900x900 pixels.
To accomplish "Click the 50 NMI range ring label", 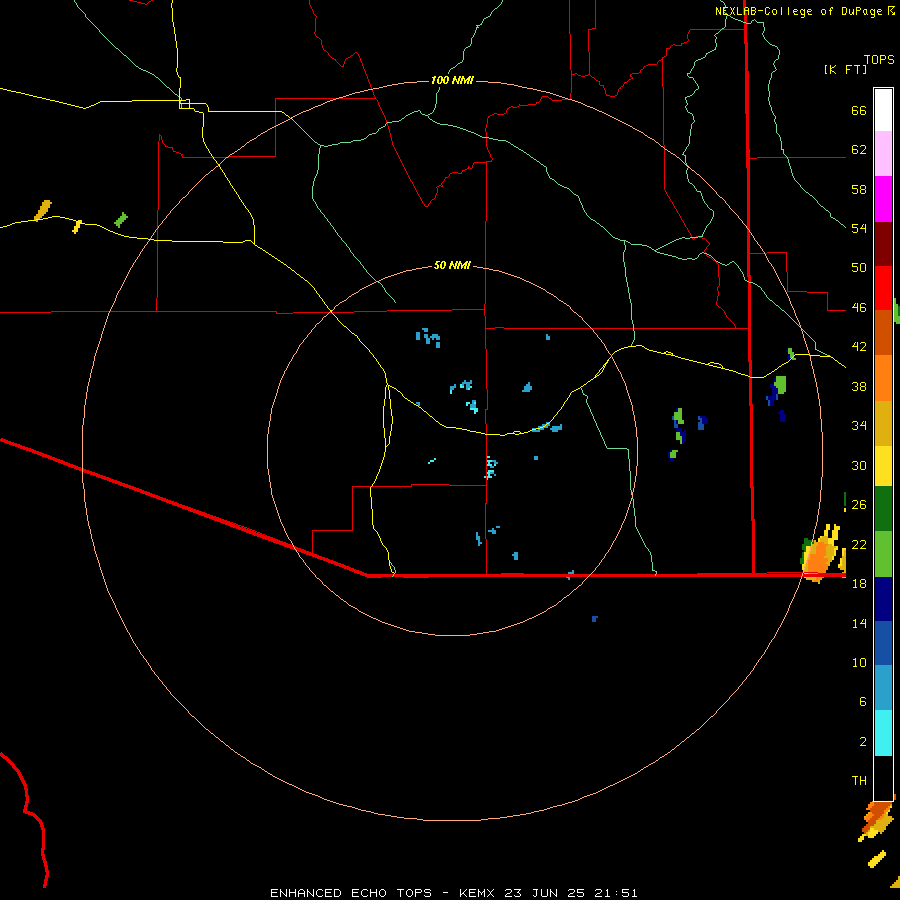I will (x=452, y=265).
